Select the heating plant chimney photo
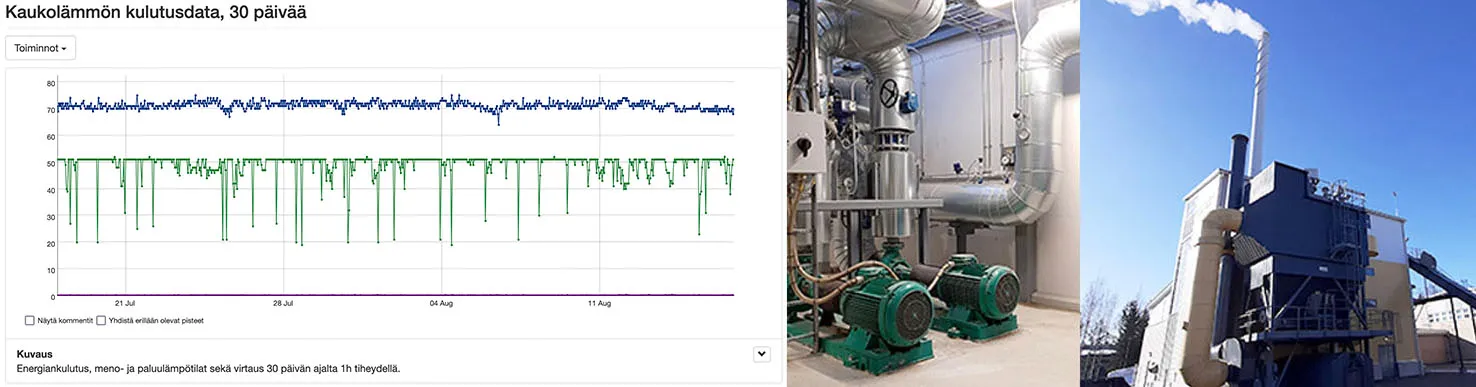Viewport: 1476px width, 387px height. [x=1278, y=193]
